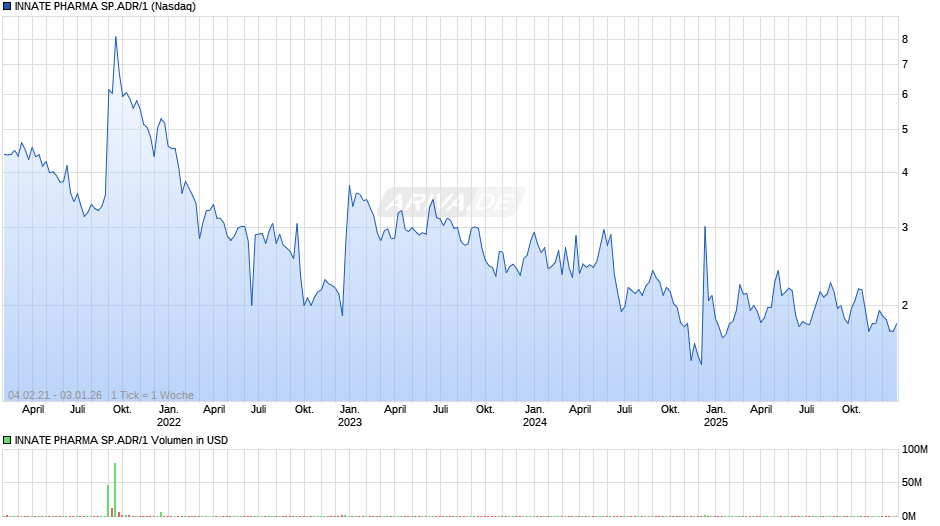Click the 'Jan. 2024' time axis label
The height and width of the screenshot is (526, 940).
point(535,416)
